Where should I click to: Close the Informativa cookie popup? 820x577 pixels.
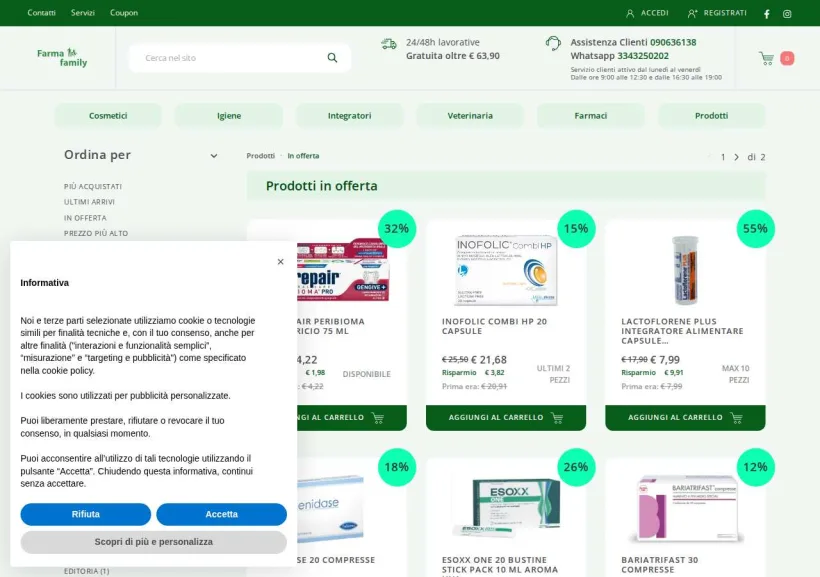click(x=280, y=262)
